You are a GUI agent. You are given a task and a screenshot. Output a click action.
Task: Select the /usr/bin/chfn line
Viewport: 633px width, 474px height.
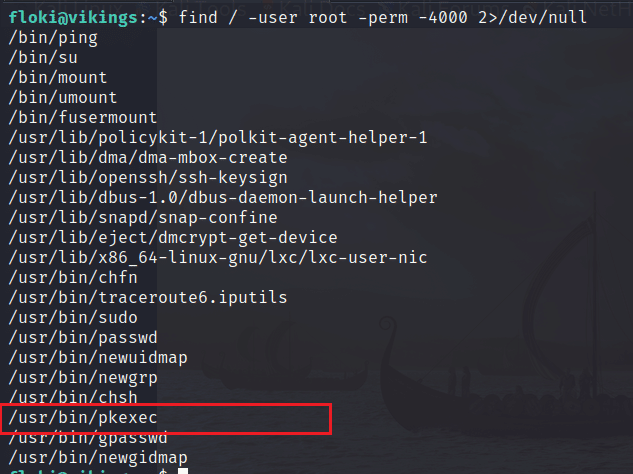73,278
